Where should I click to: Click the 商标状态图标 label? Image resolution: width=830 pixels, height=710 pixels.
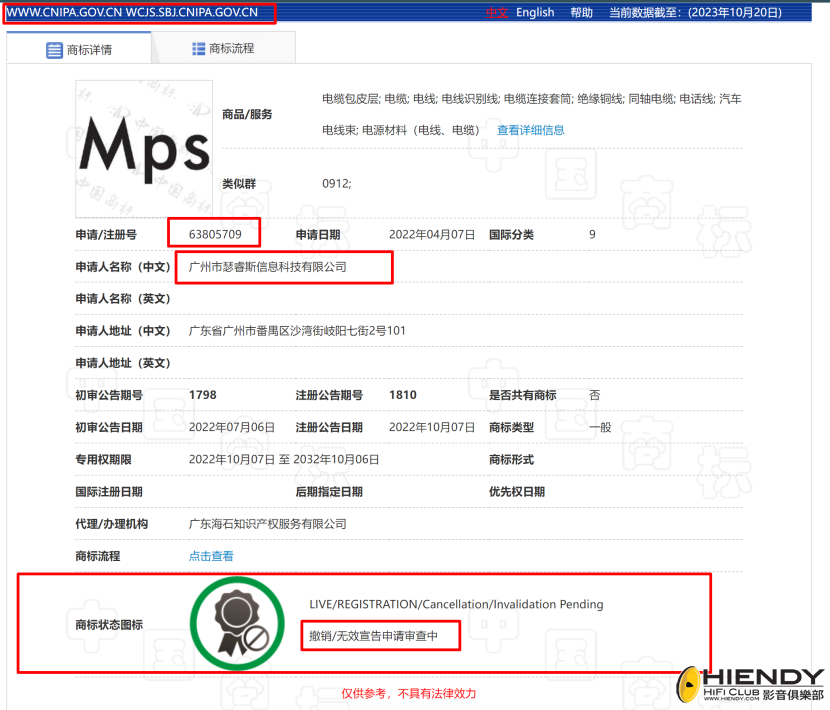pyautogui.click(x=109, y=625)
